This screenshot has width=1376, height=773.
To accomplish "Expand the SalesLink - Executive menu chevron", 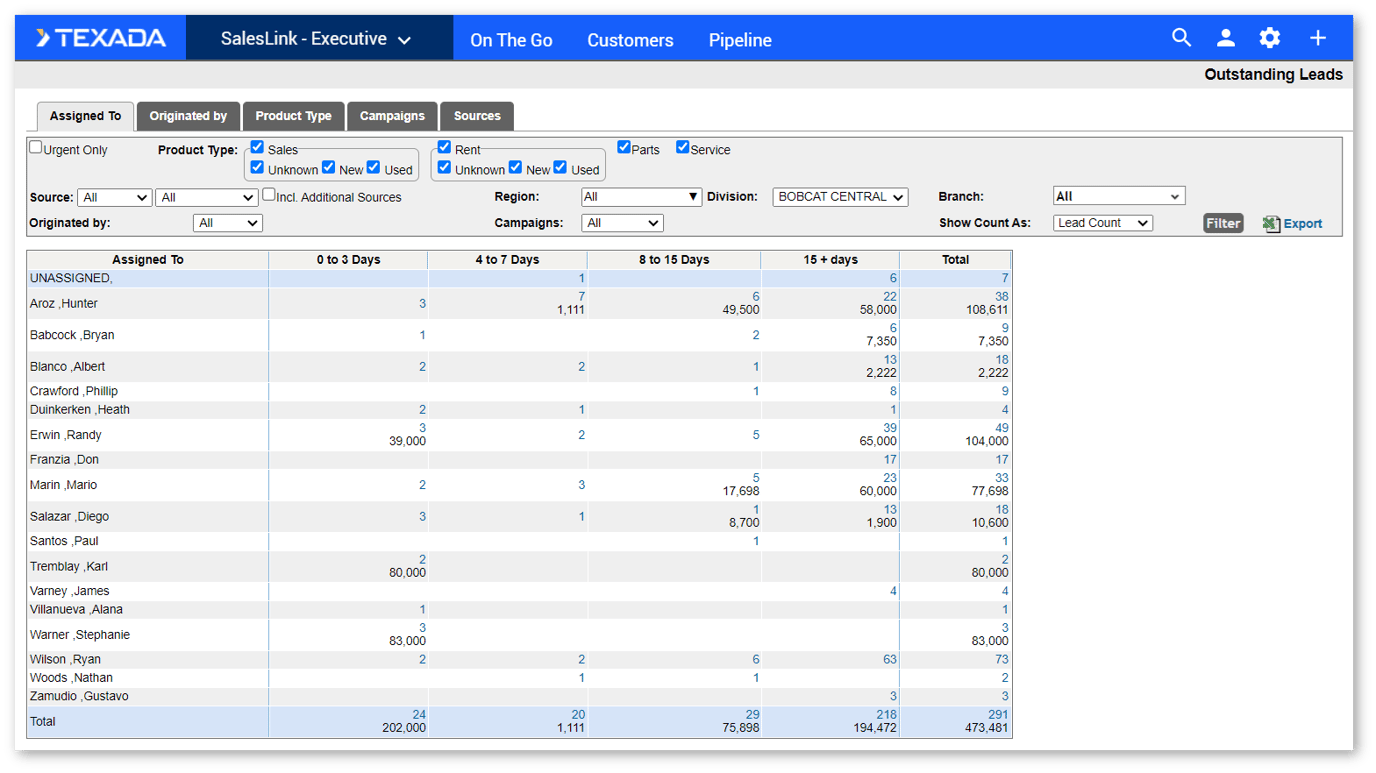I will pos(404,39).
